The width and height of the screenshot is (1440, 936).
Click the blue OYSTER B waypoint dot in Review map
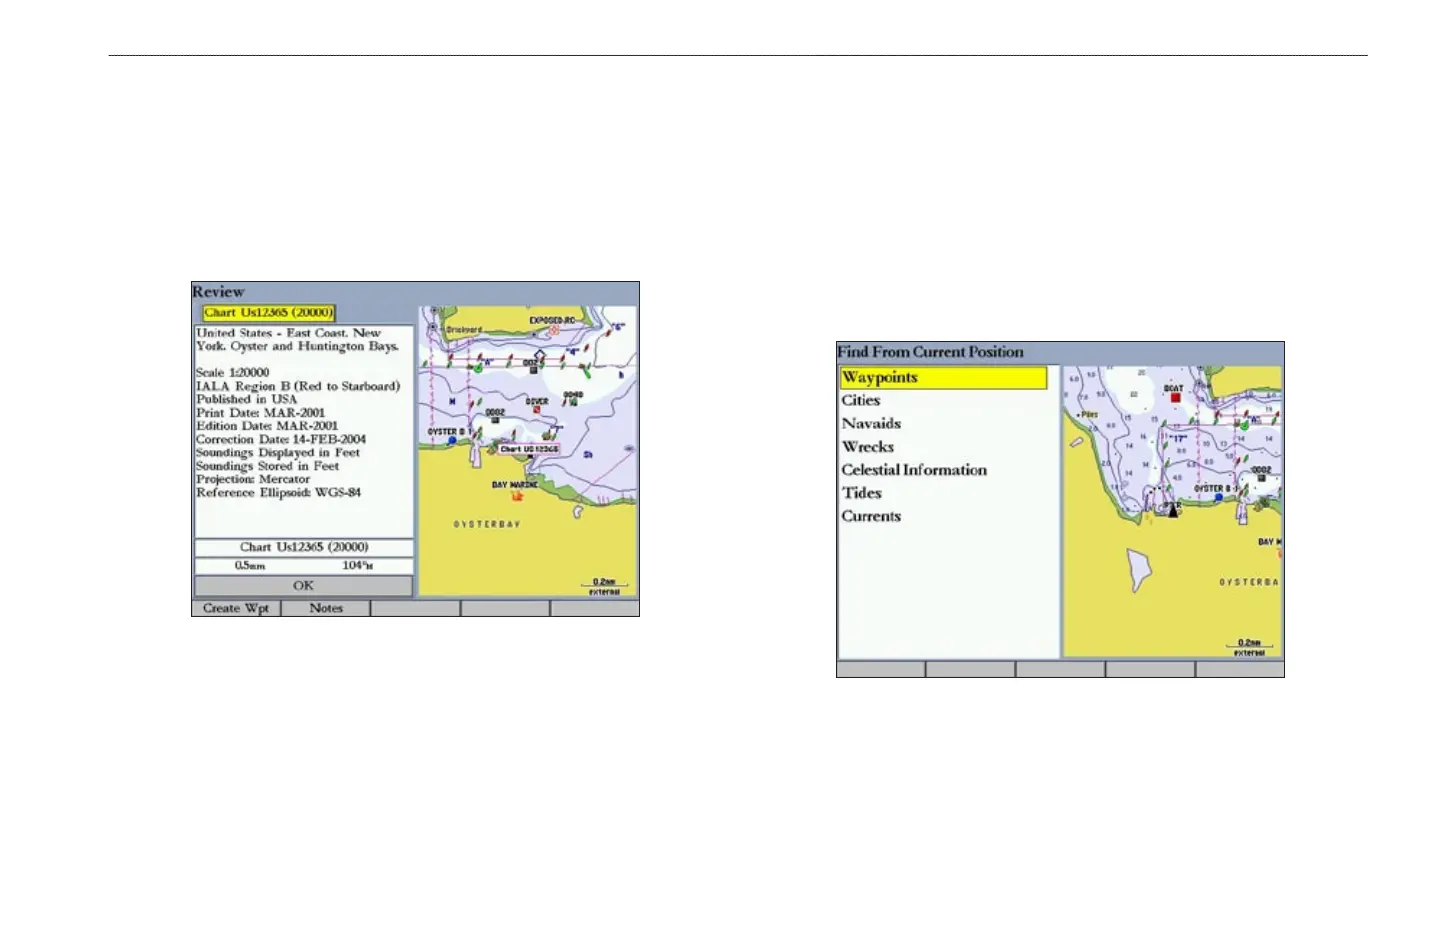pyautogui.click(x=453, y=440)
